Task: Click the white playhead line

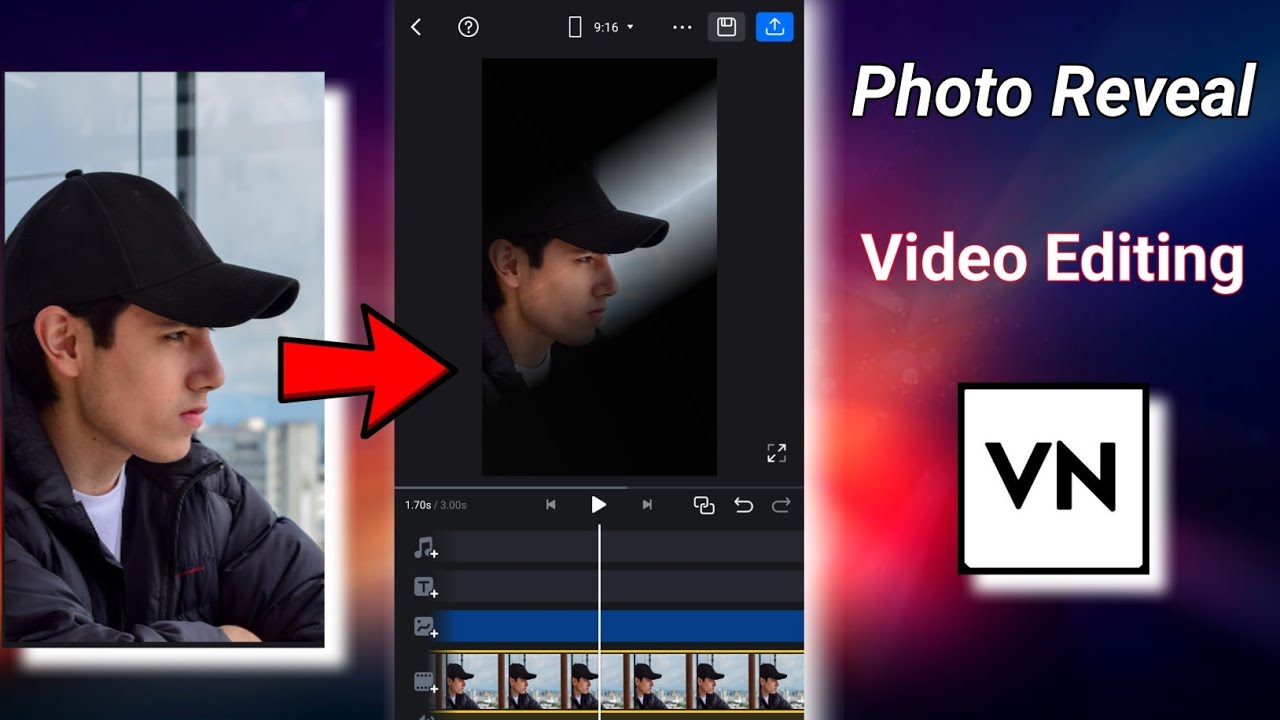Action: [599, 620]
